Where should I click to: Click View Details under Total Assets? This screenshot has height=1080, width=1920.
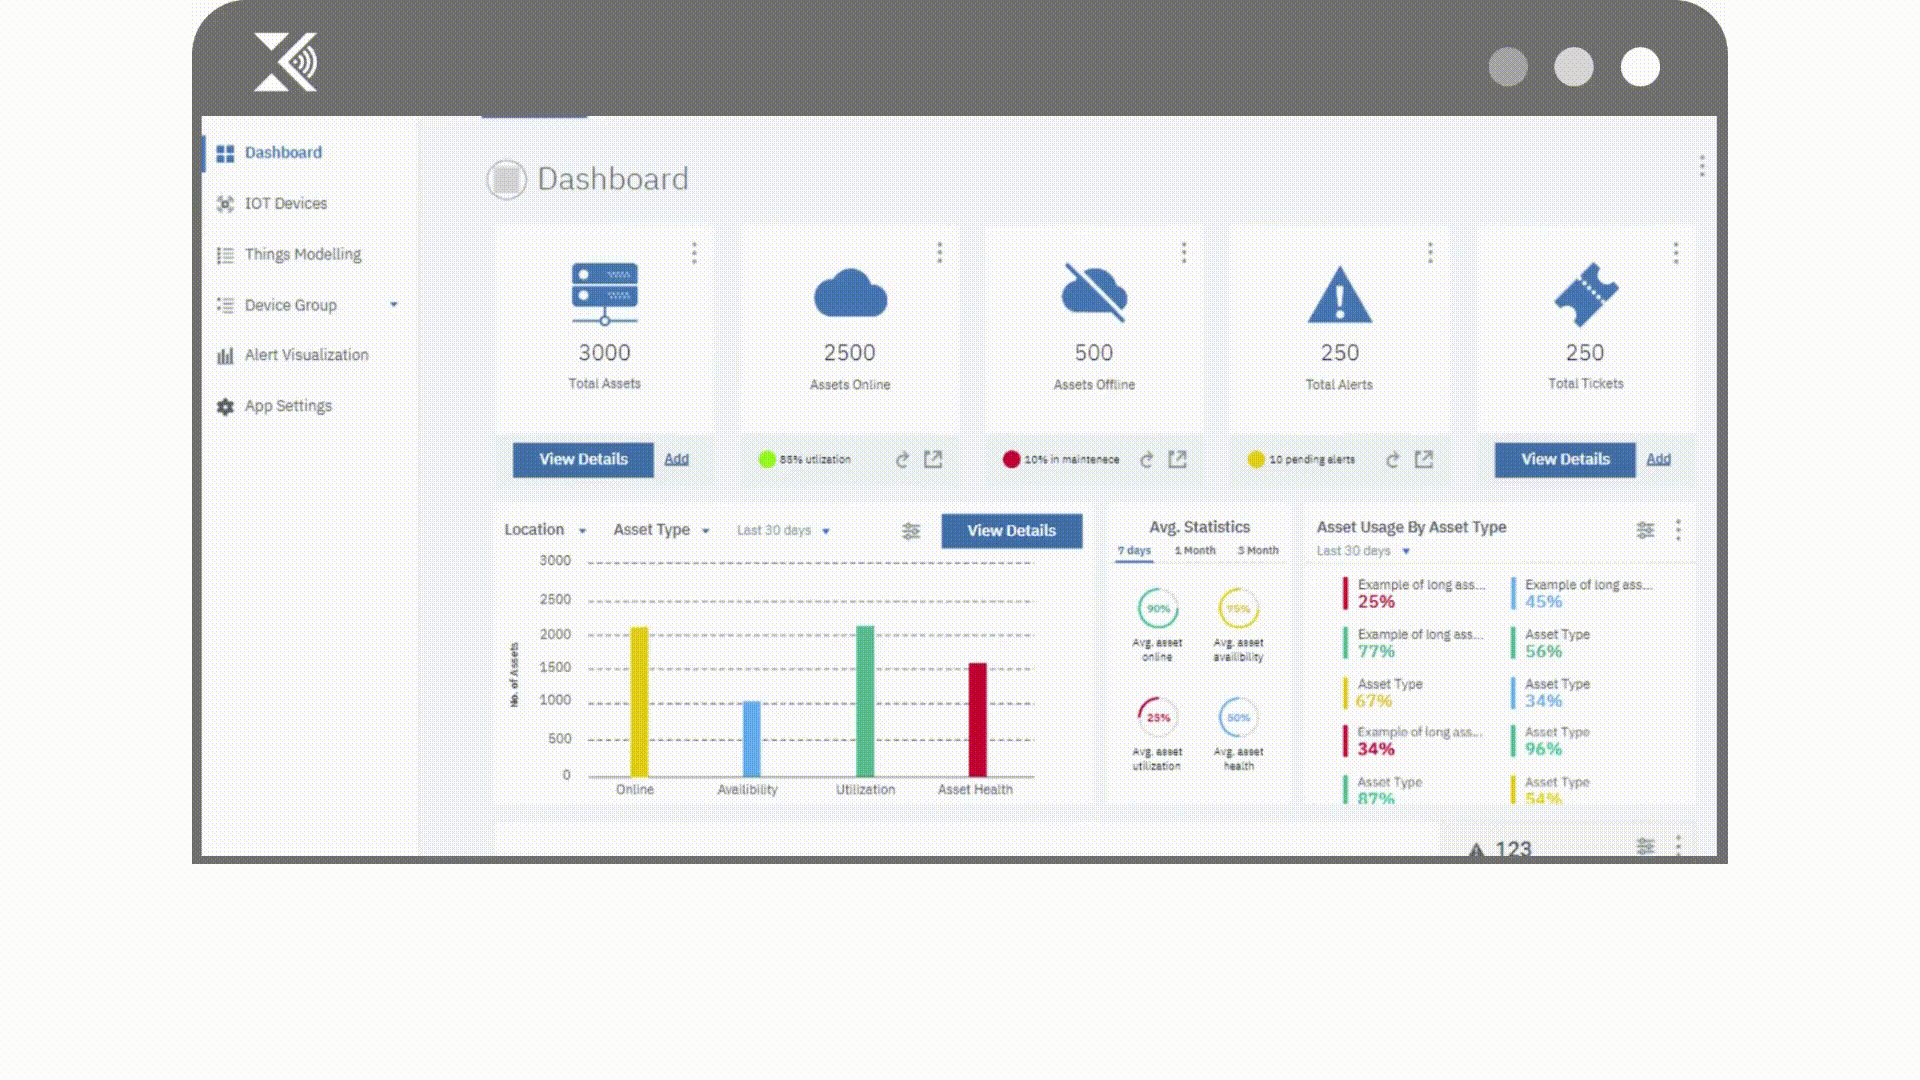click(583, 460)
